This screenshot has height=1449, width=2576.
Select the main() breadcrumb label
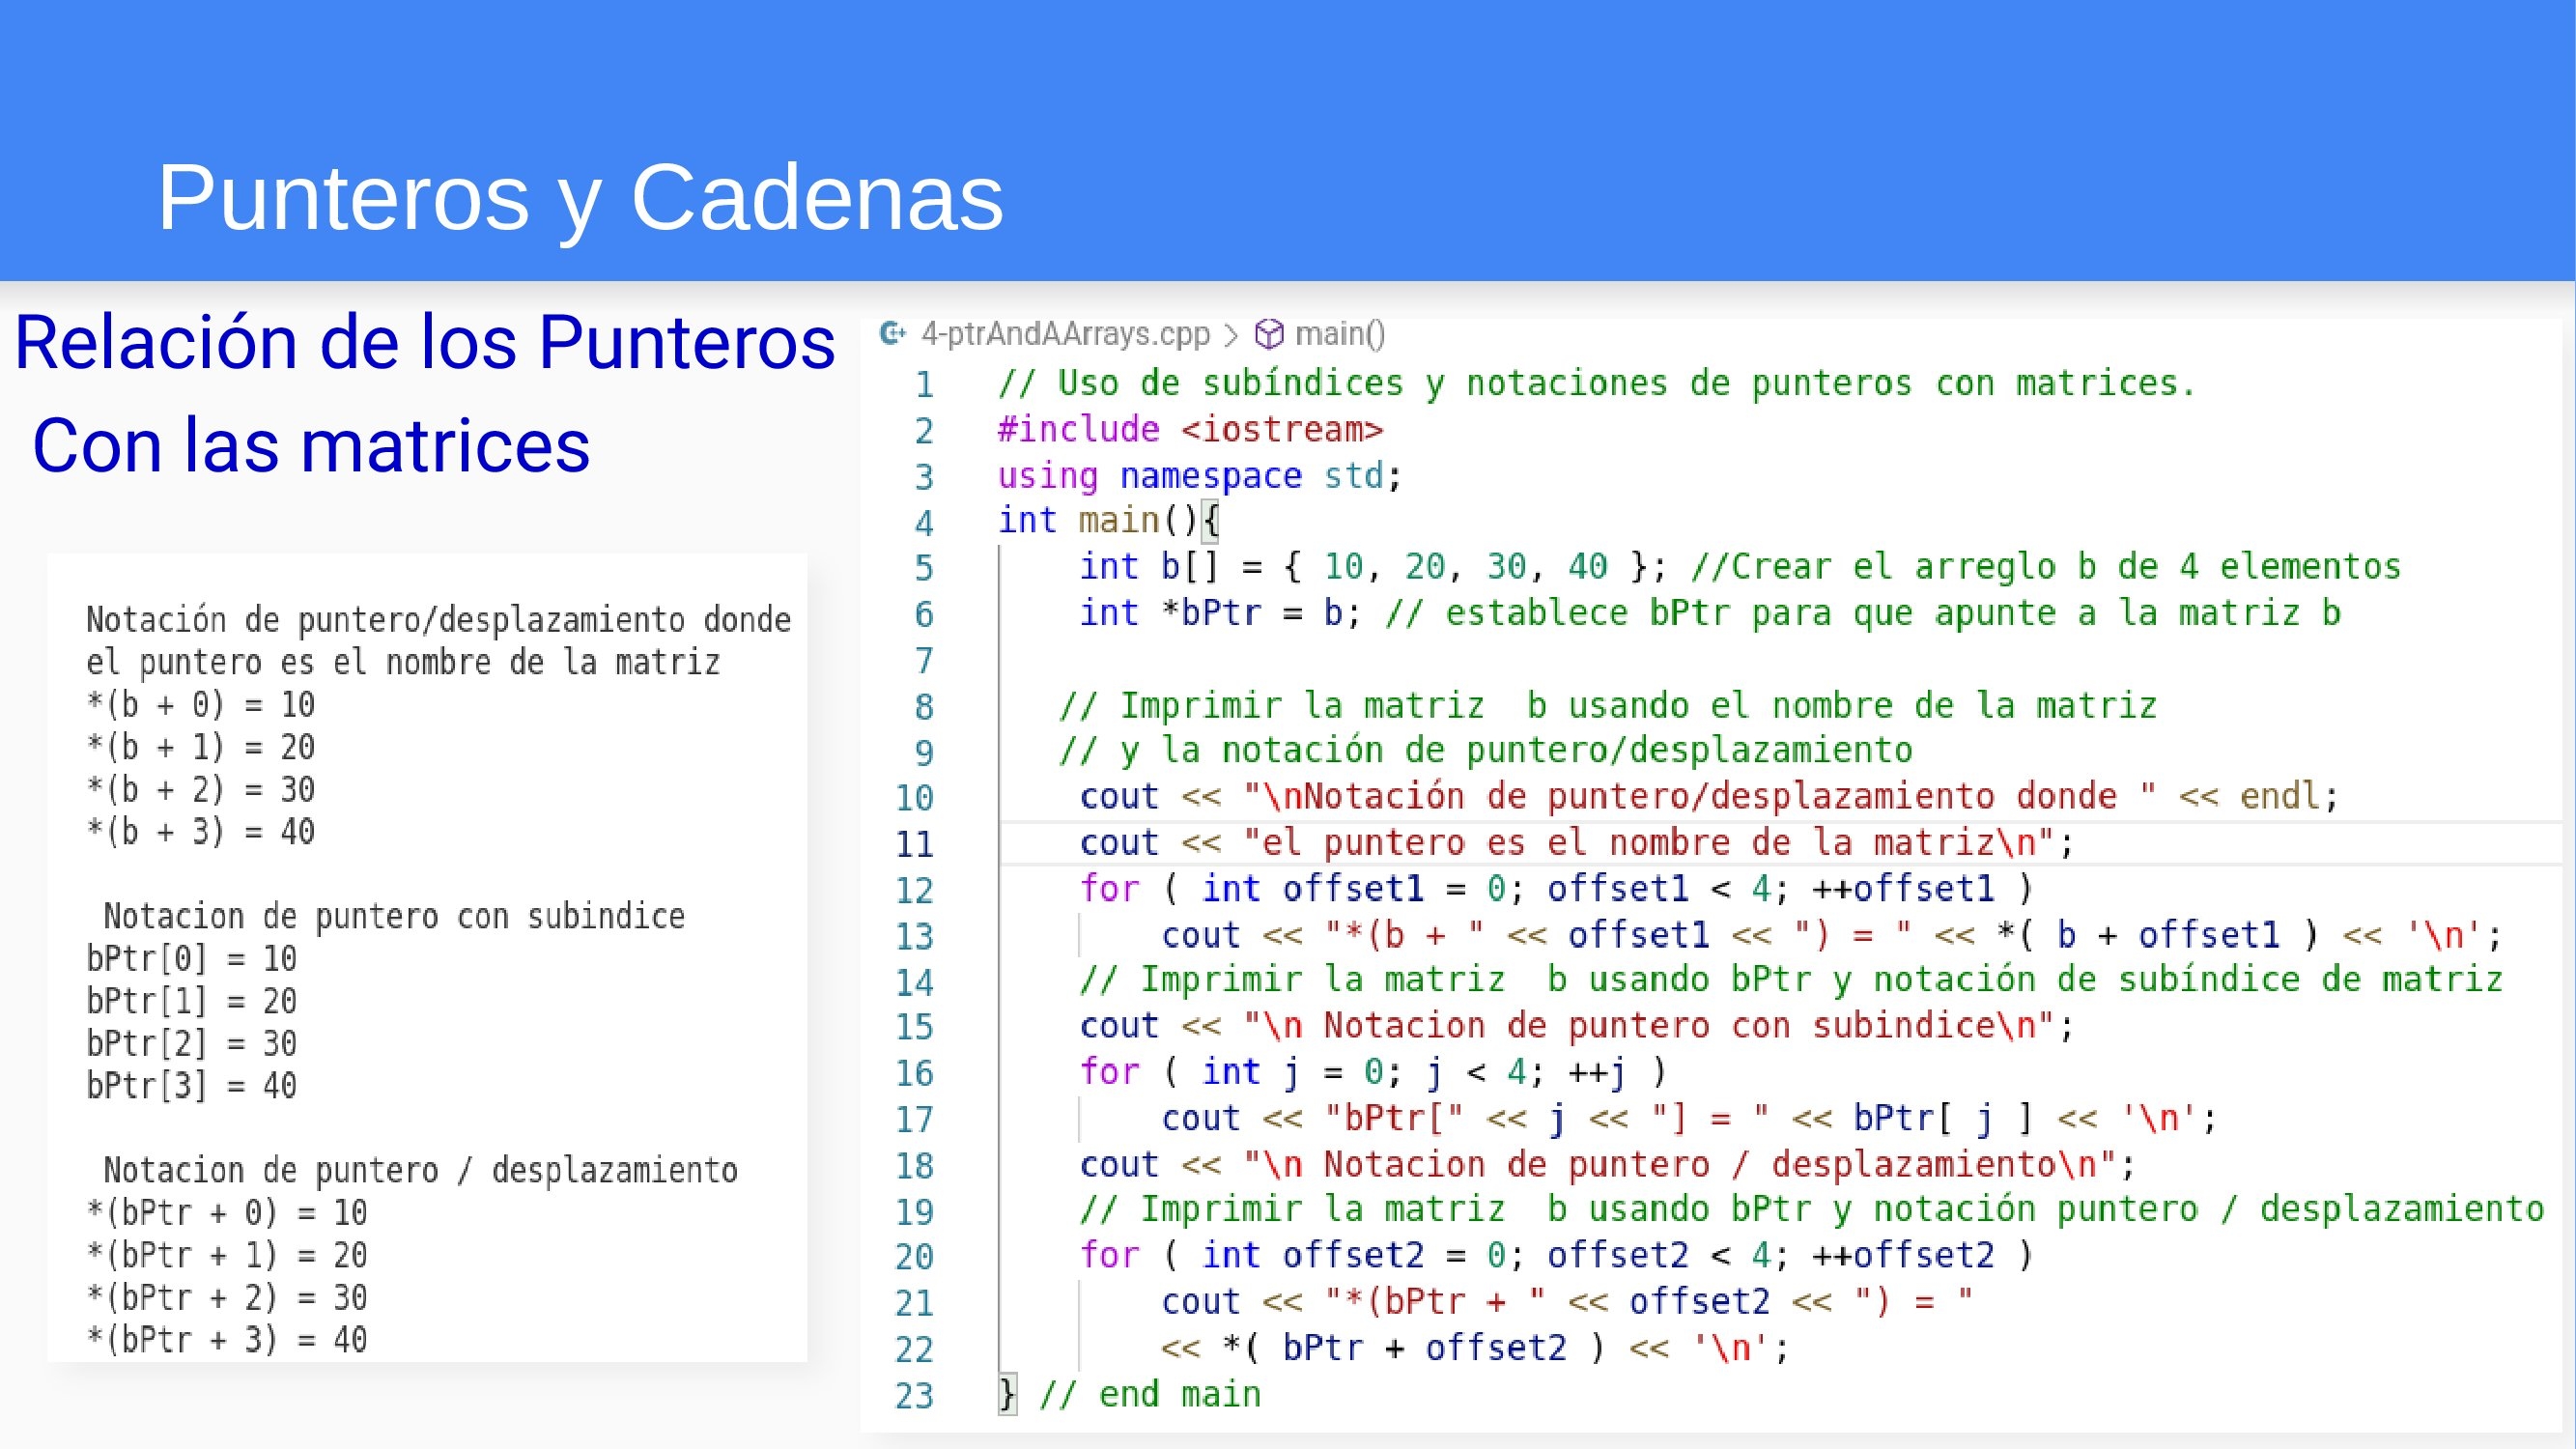[x=1340, y=334]
